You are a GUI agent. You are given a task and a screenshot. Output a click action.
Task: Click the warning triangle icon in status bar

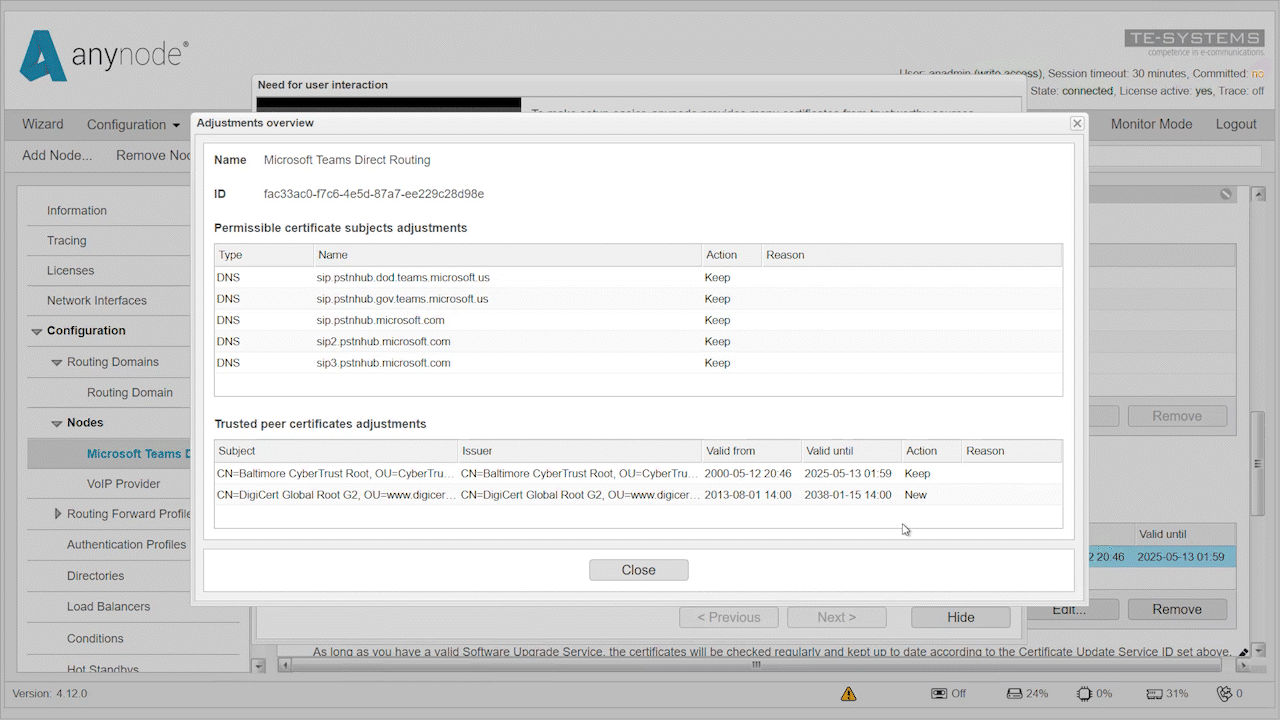(849, 693)
